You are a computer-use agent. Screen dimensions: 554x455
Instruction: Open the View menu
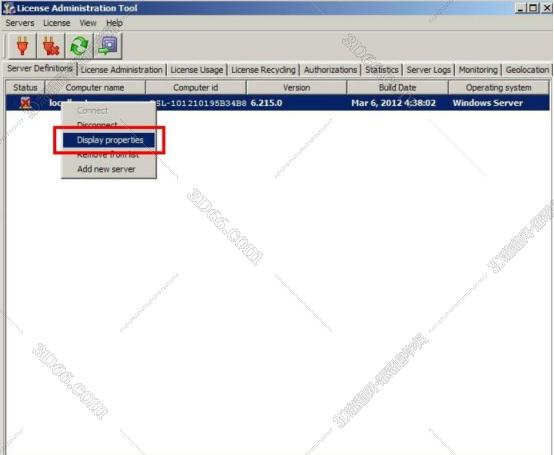88,23
